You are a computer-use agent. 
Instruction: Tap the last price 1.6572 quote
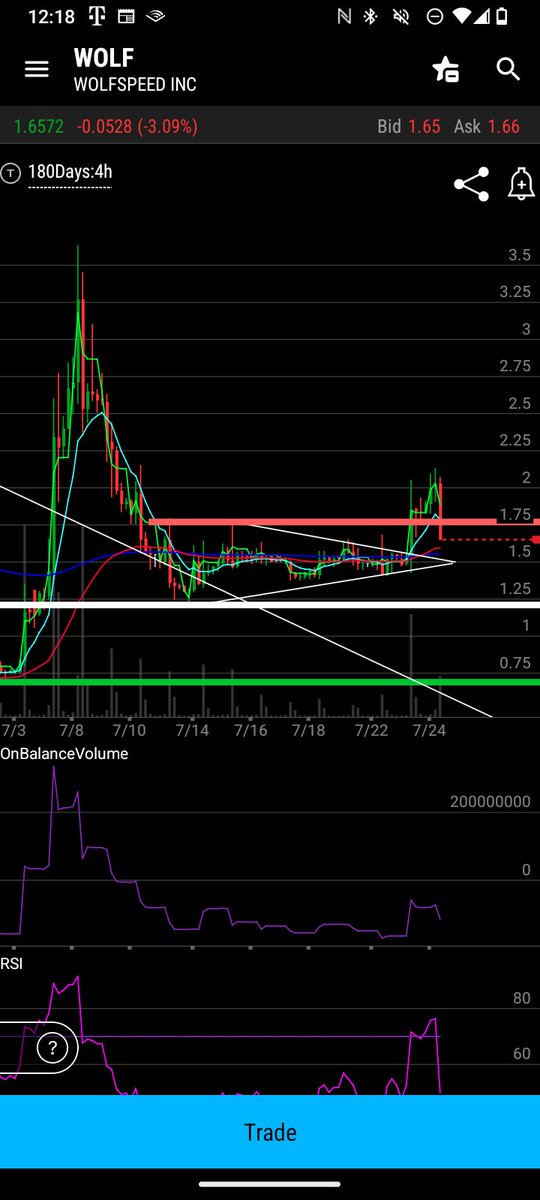coord(39,126)
